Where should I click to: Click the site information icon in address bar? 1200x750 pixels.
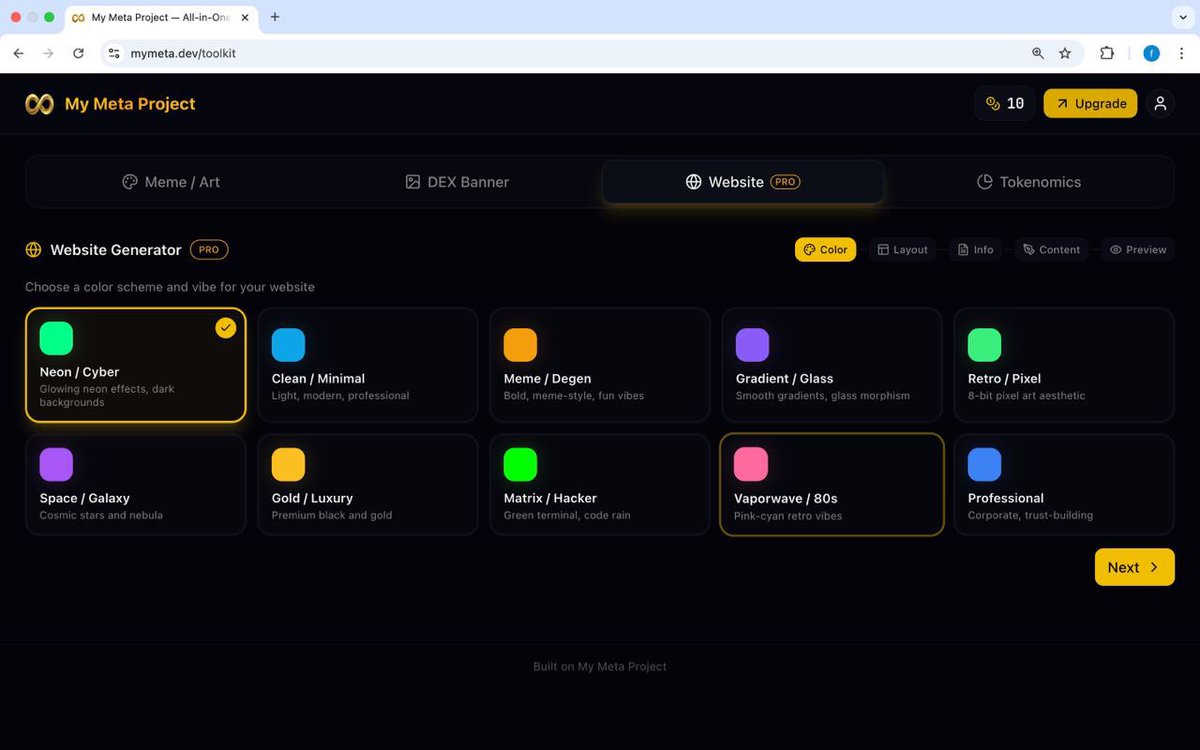[114, 53]
